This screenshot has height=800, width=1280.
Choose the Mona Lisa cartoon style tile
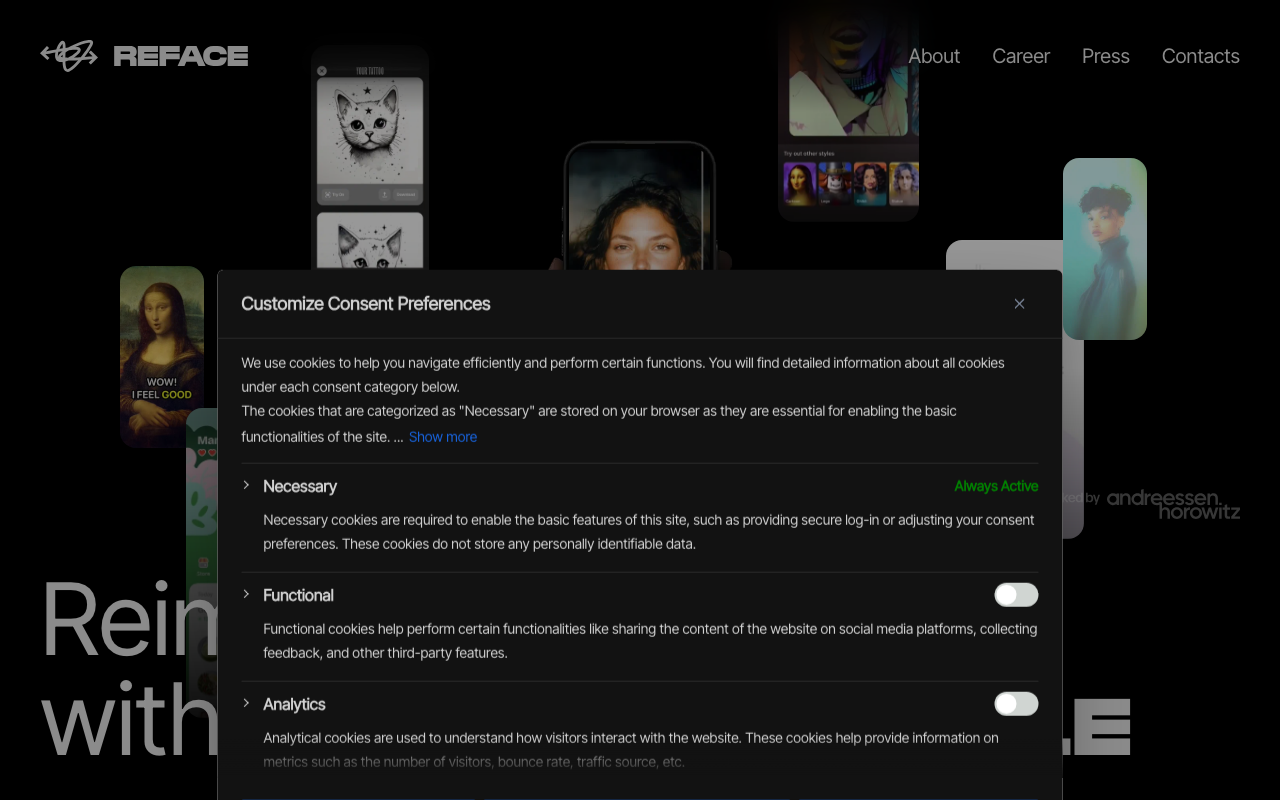(800, 184)
